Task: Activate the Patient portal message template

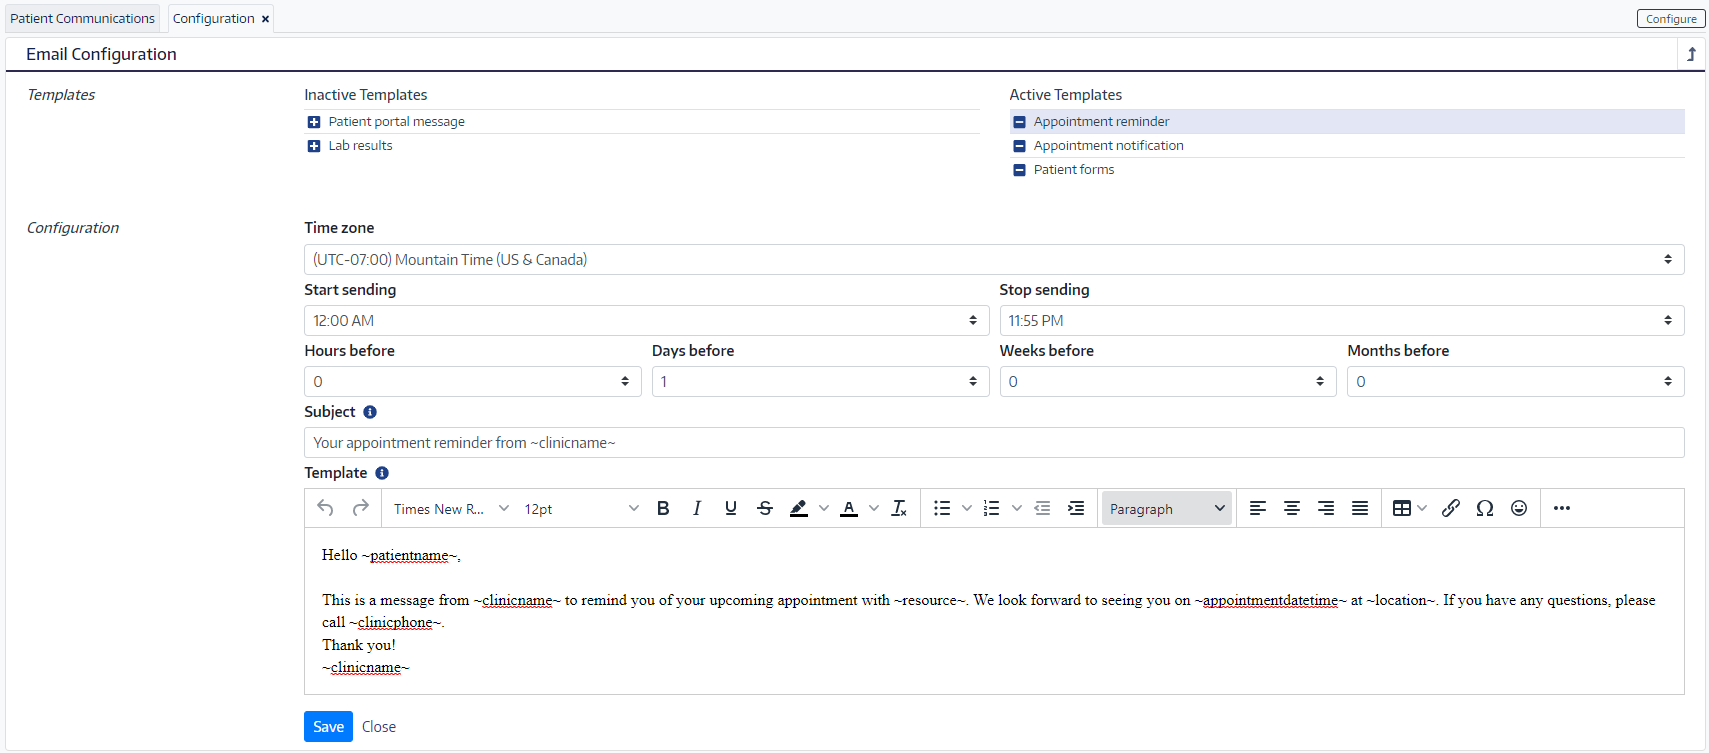Action: pyautogui.click(x=314, y=122)
